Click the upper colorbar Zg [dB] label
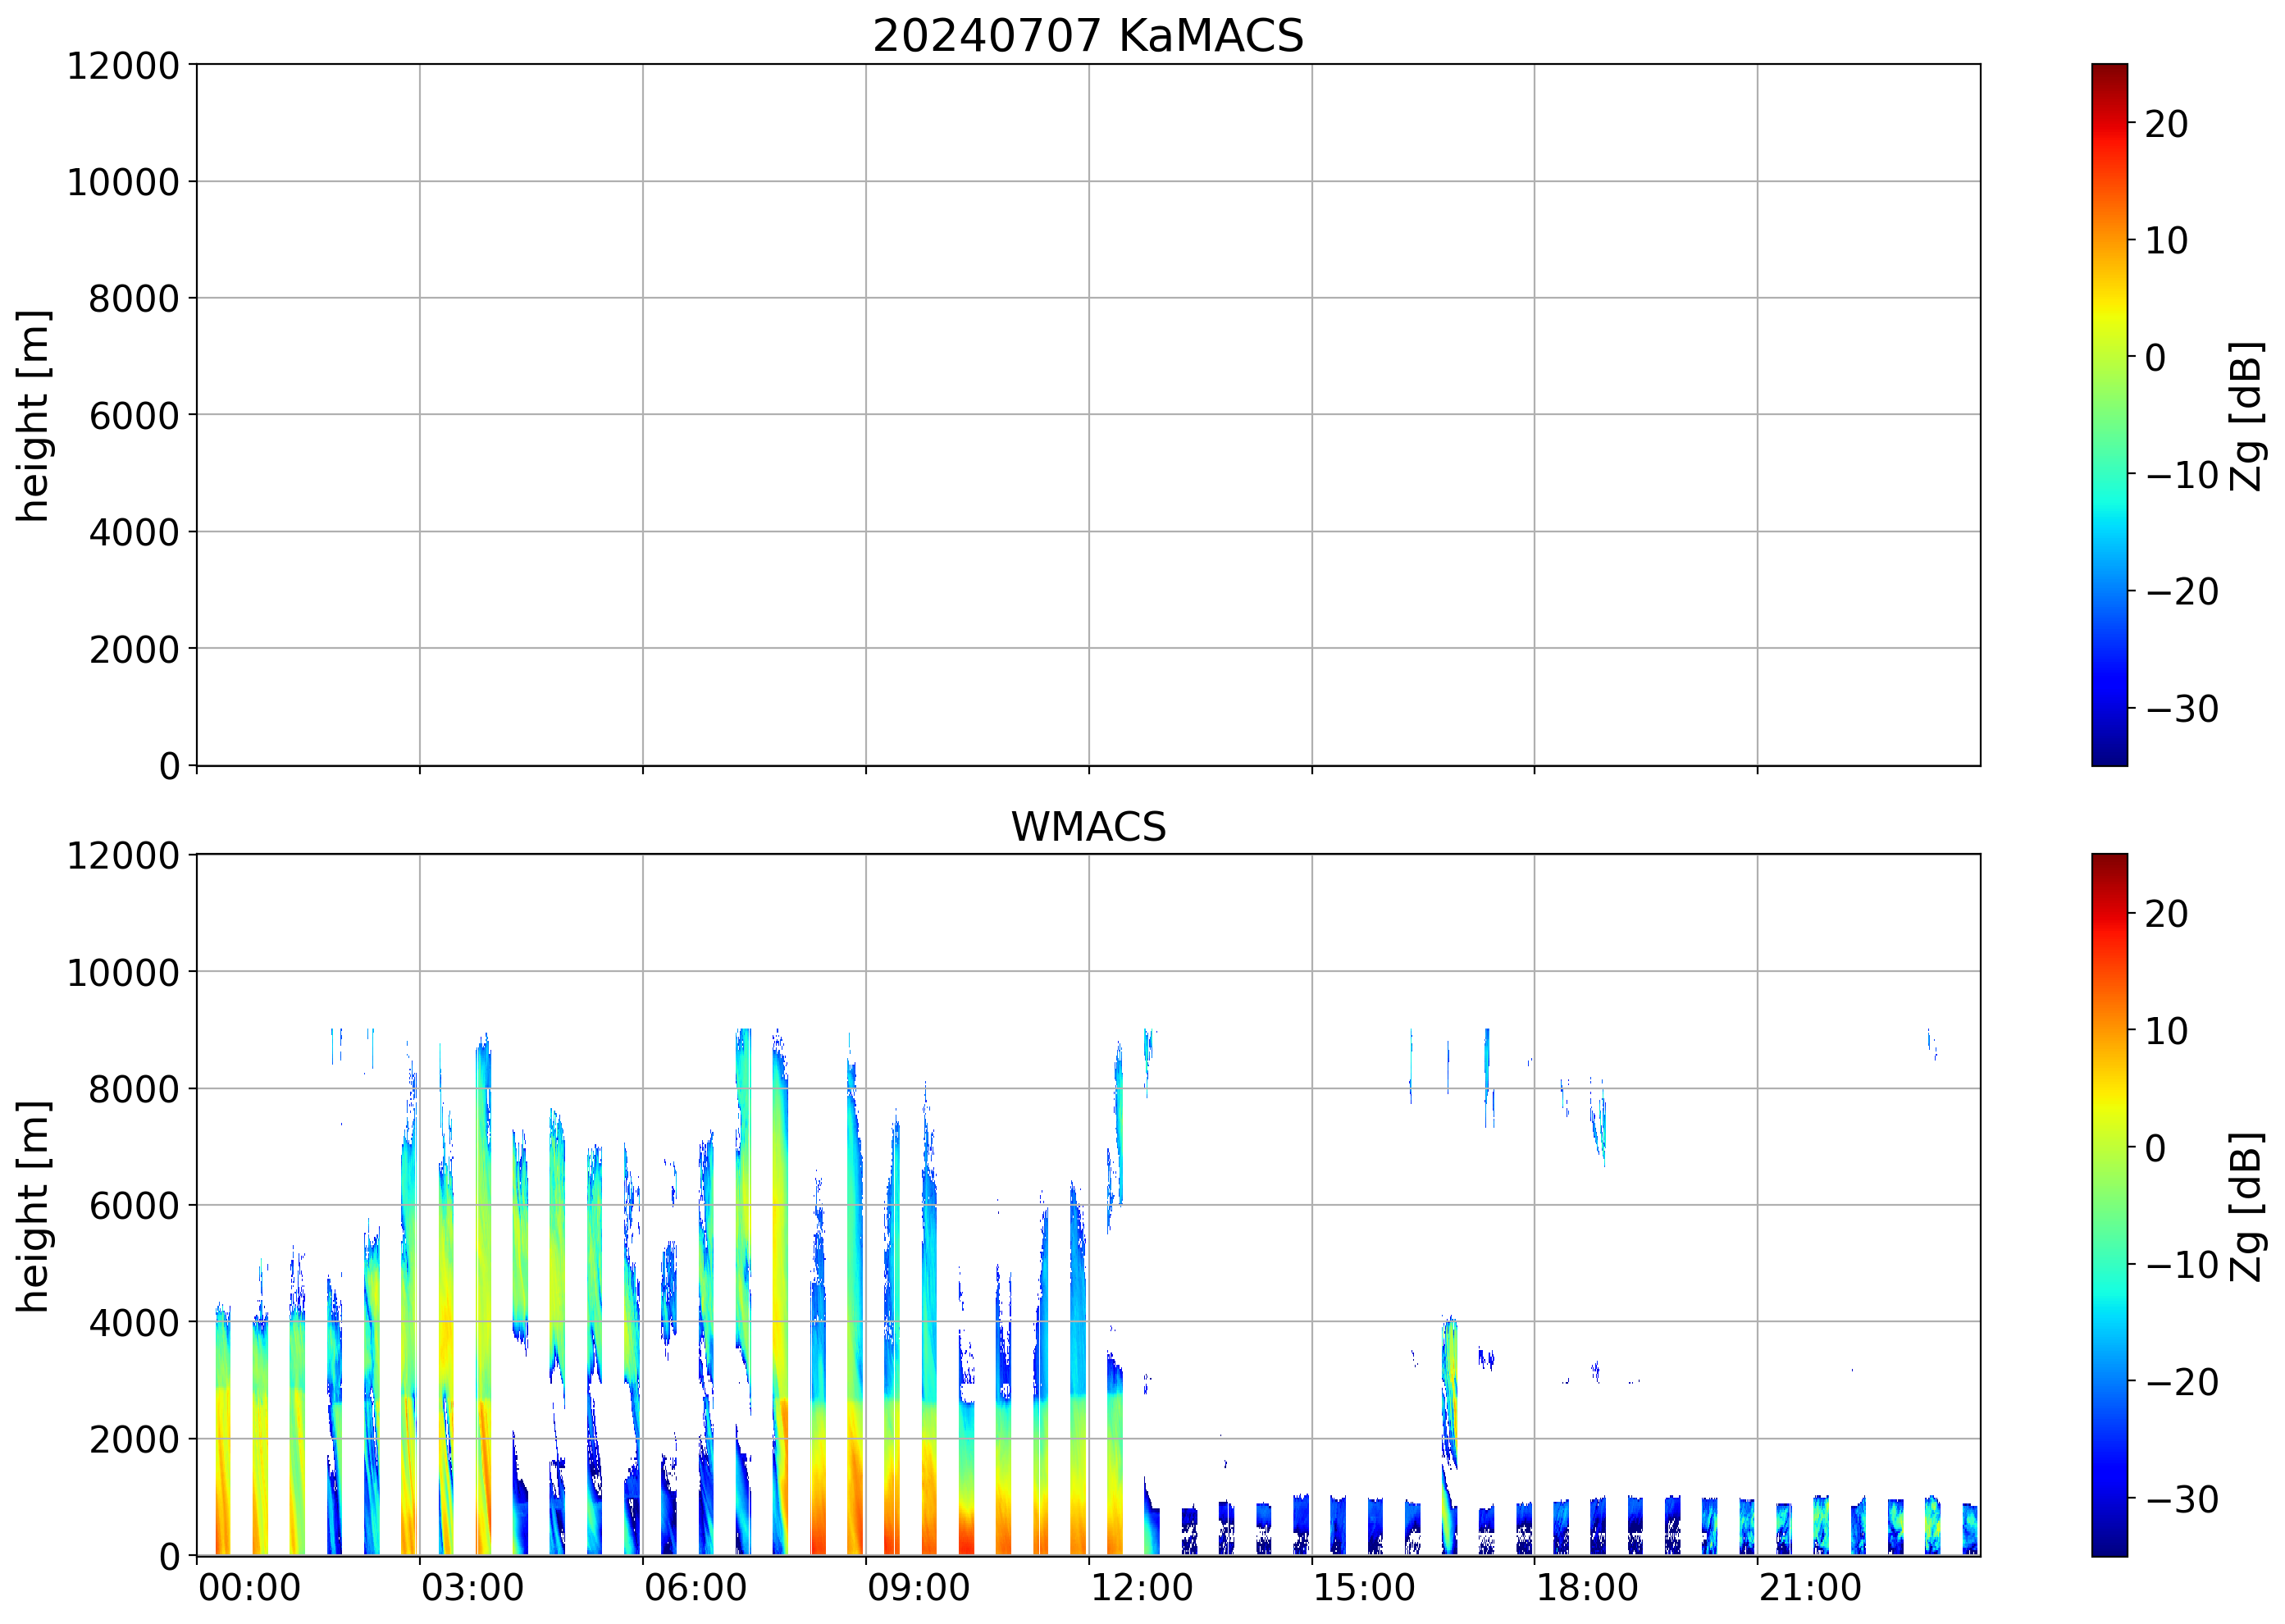The width and height of the screenshot is (2285, 1624). [x=2247, y=415]
